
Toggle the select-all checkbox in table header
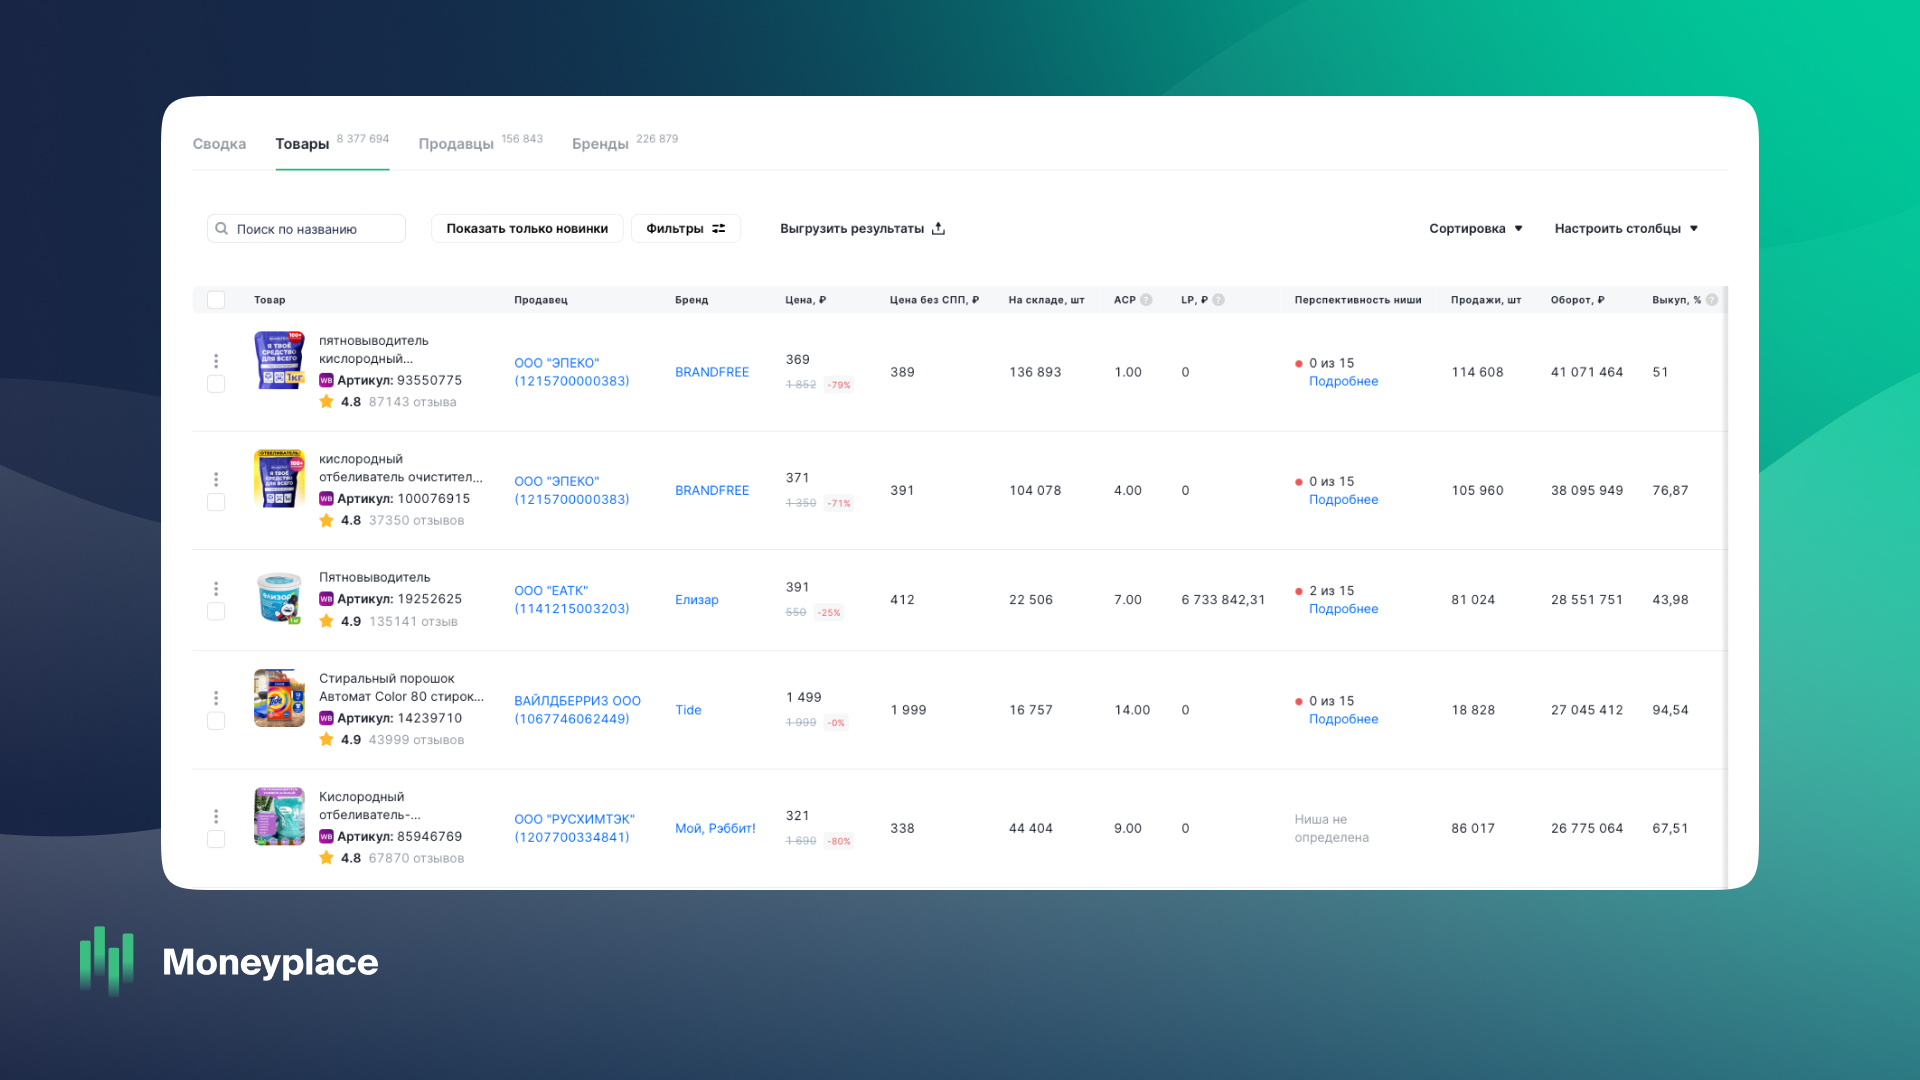tap(216, 300)
